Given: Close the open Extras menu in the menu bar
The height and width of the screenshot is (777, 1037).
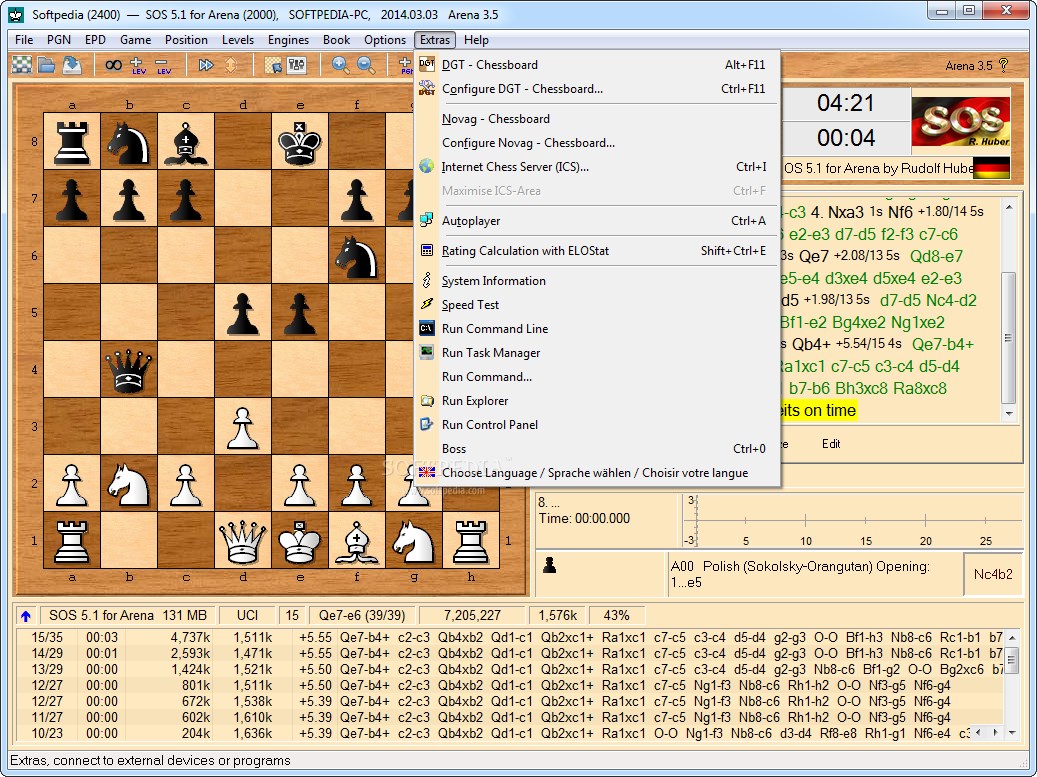Looking at the screenshot, I should [435, 40].
